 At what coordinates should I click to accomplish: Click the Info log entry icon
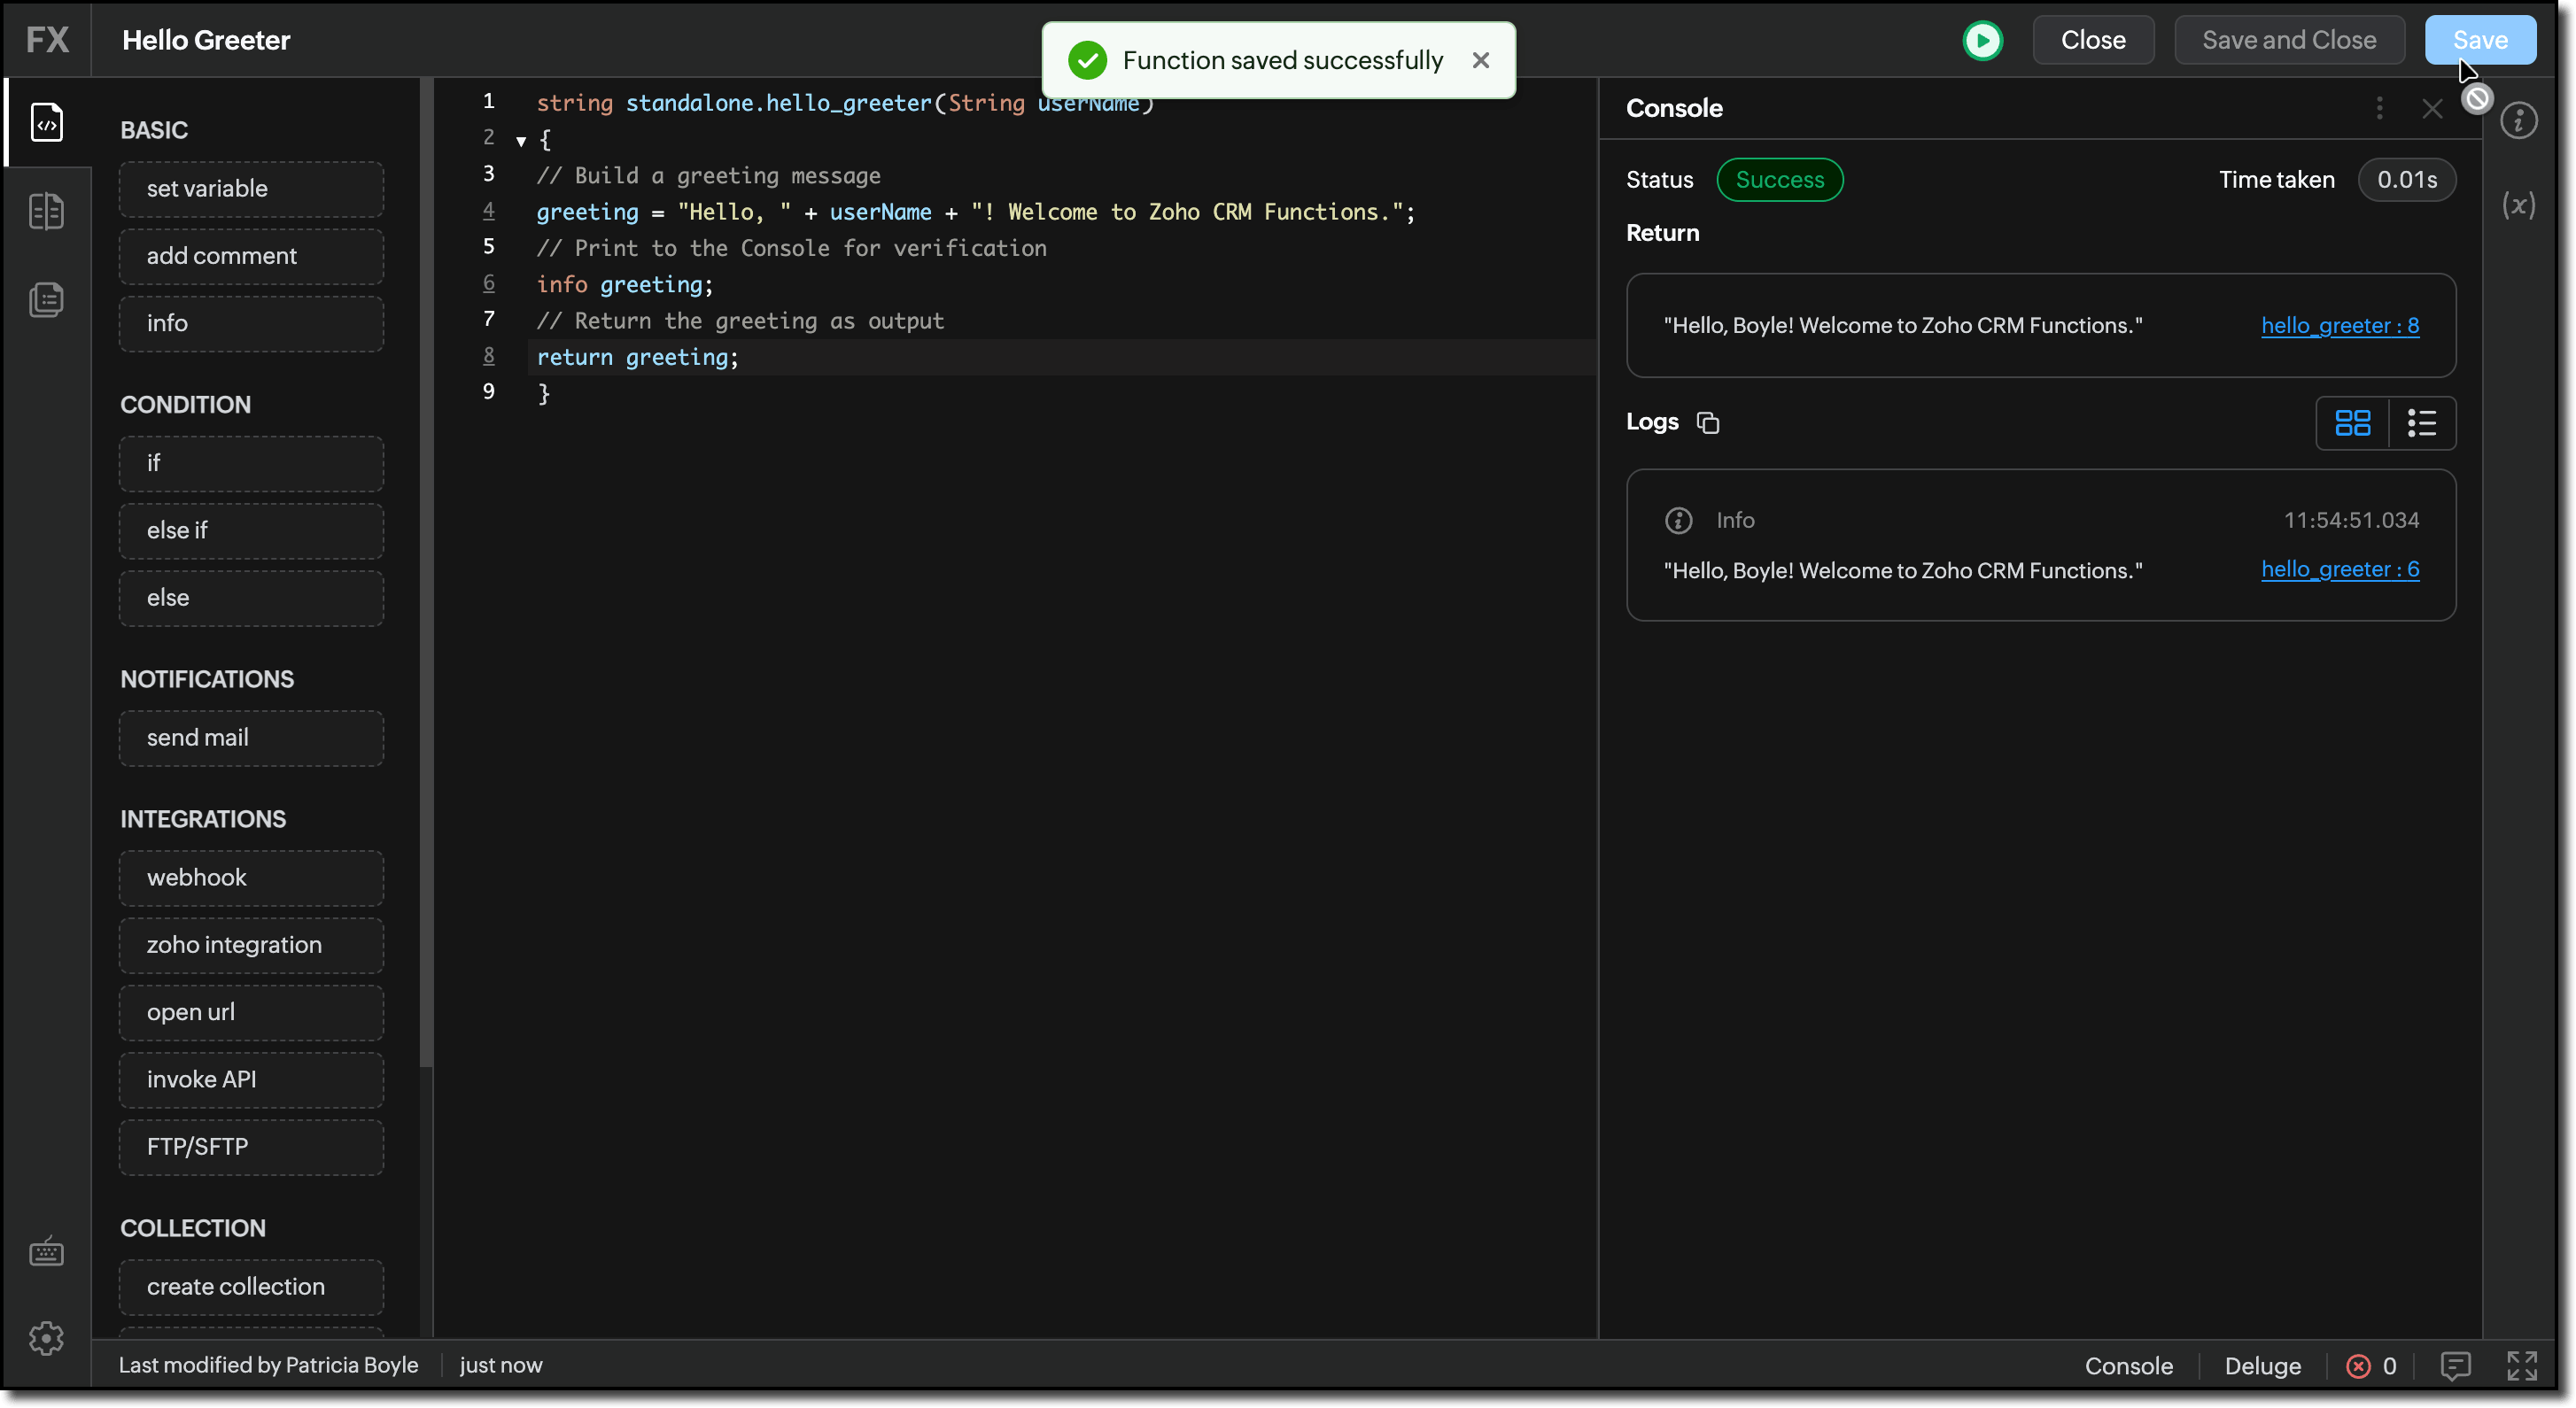pos(1678,520)
